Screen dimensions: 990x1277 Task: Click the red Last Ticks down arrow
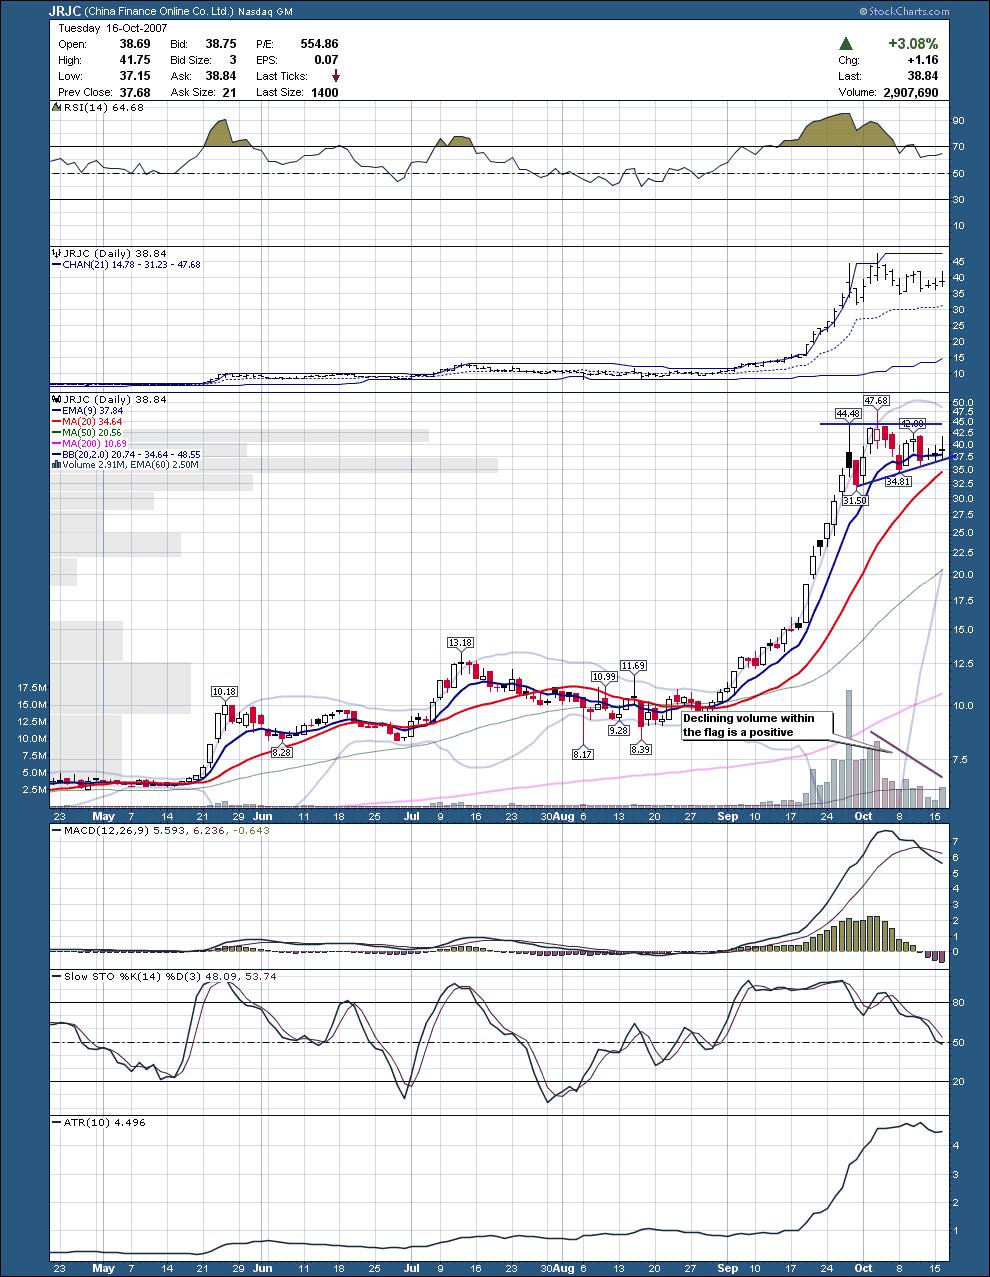335,76
